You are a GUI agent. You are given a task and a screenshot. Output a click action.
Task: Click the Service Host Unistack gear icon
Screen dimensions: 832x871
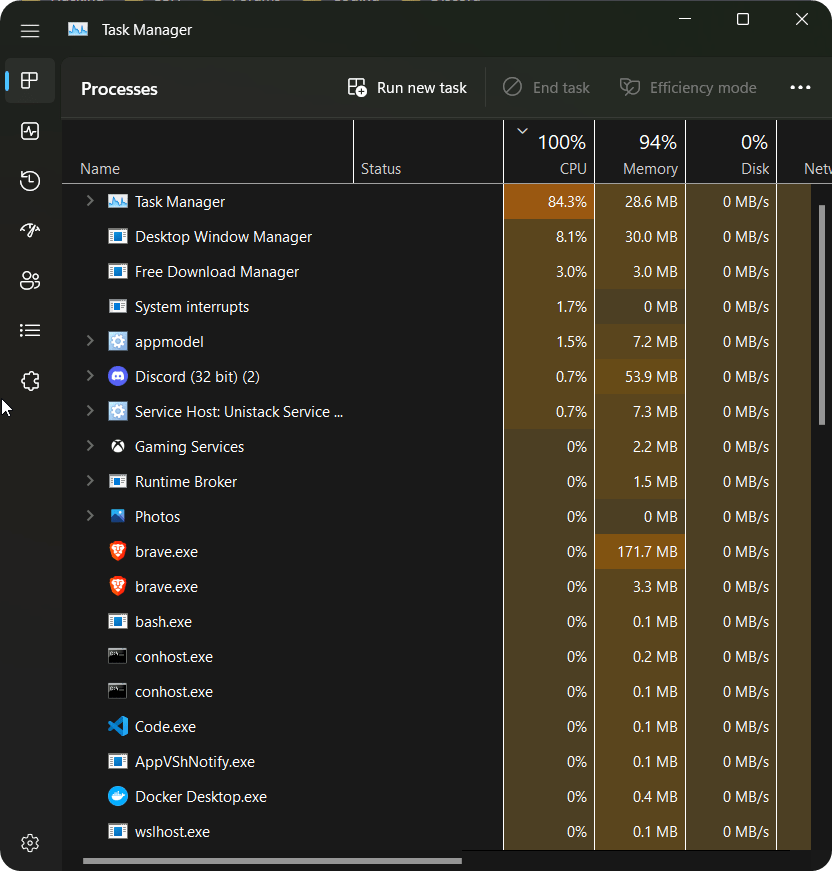[118, 412]
